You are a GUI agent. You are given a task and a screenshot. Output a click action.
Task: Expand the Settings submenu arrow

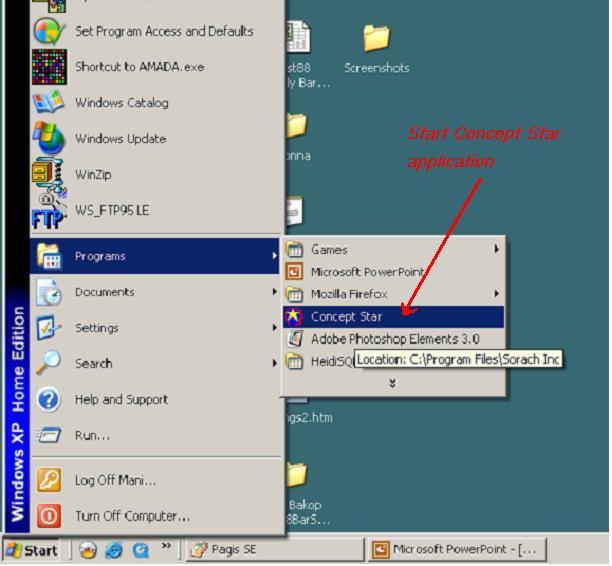click(x=274, y=327)
